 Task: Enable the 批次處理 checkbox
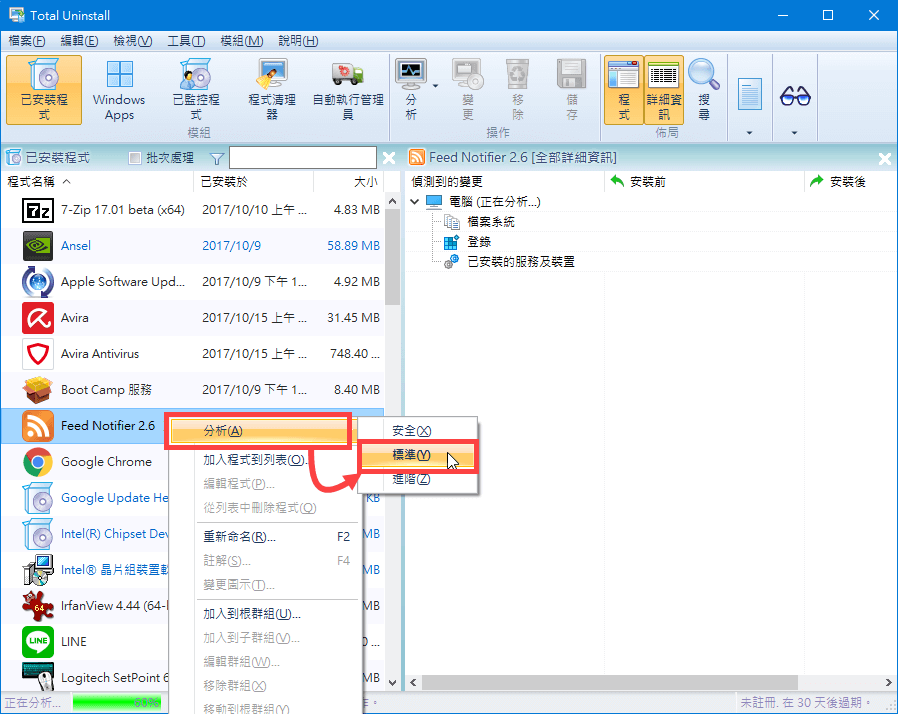(136, 158)
